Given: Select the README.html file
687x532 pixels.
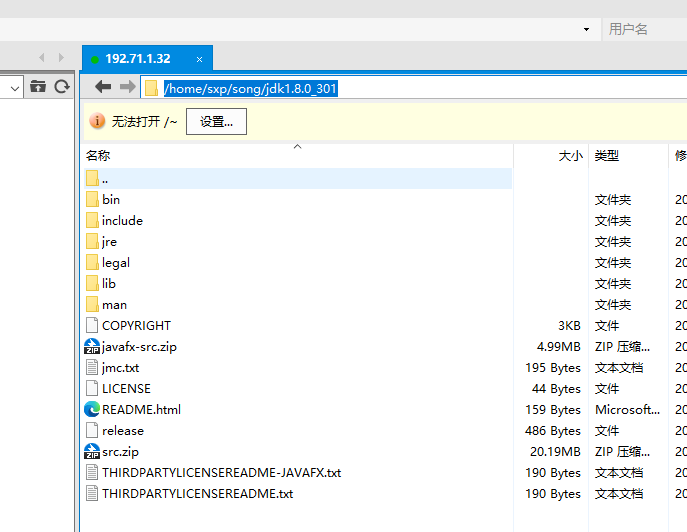Looking at the screenshot, I should [141, 410].
